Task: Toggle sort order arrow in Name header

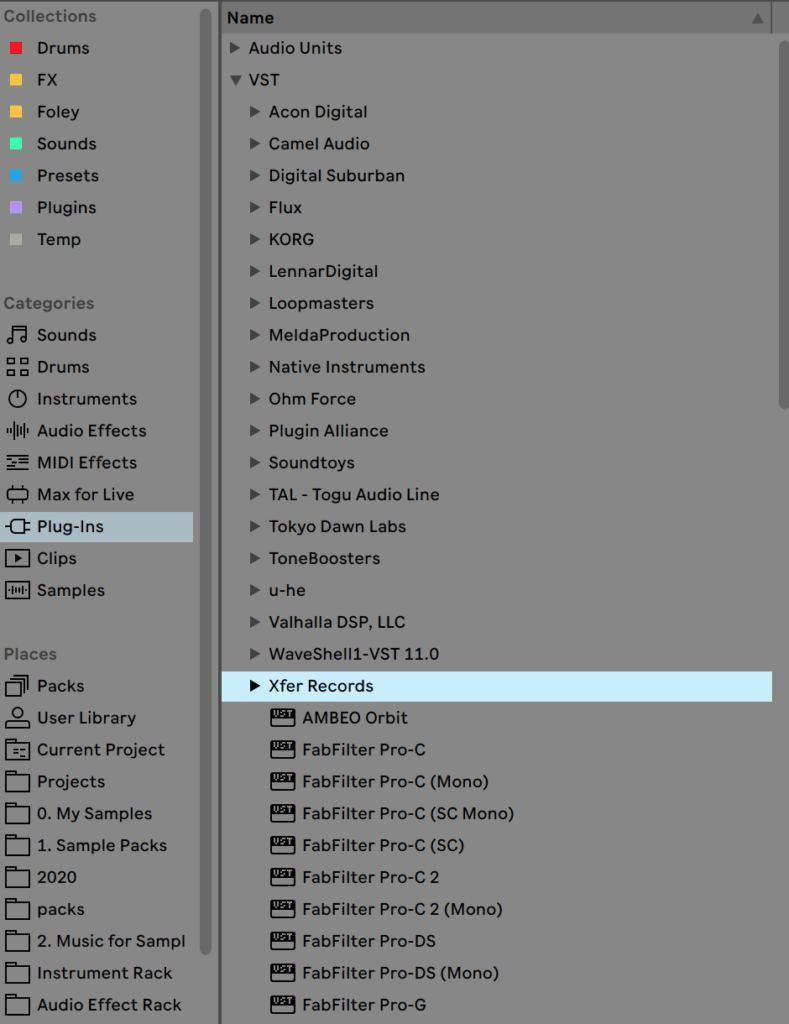Action: (x=758, y=18)
